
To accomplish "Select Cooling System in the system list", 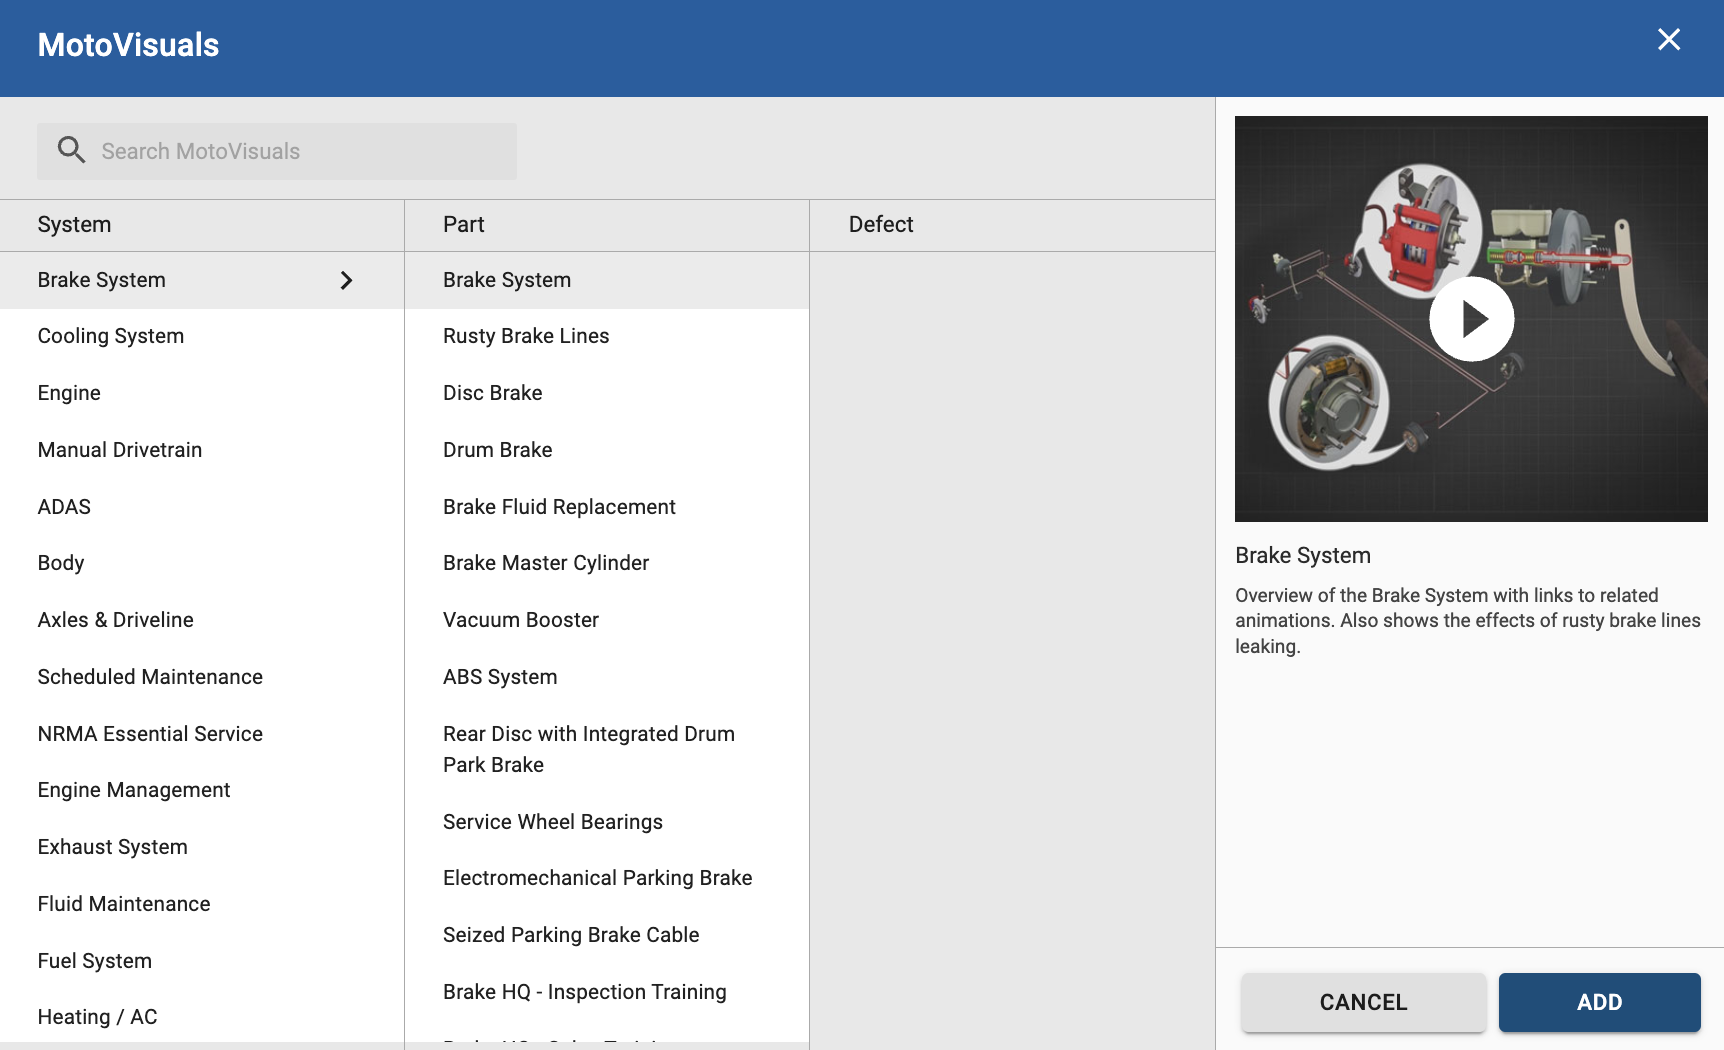I will tap(202, 336).
